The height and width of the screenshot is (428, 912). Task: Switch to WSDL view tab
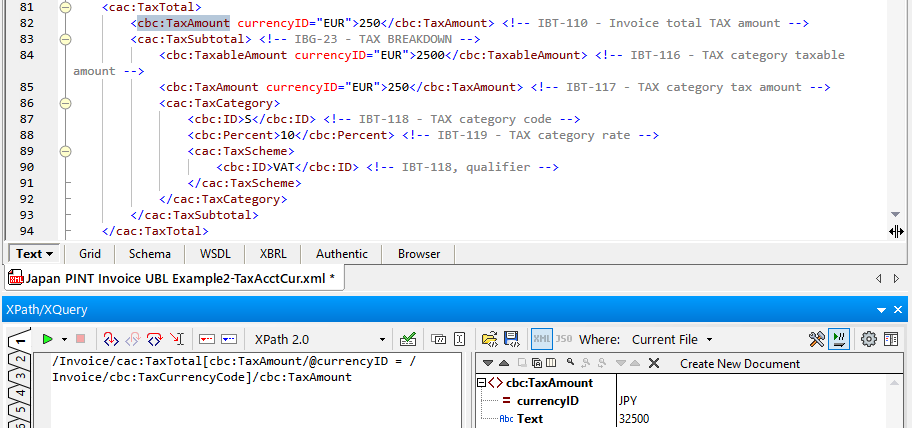215,254
